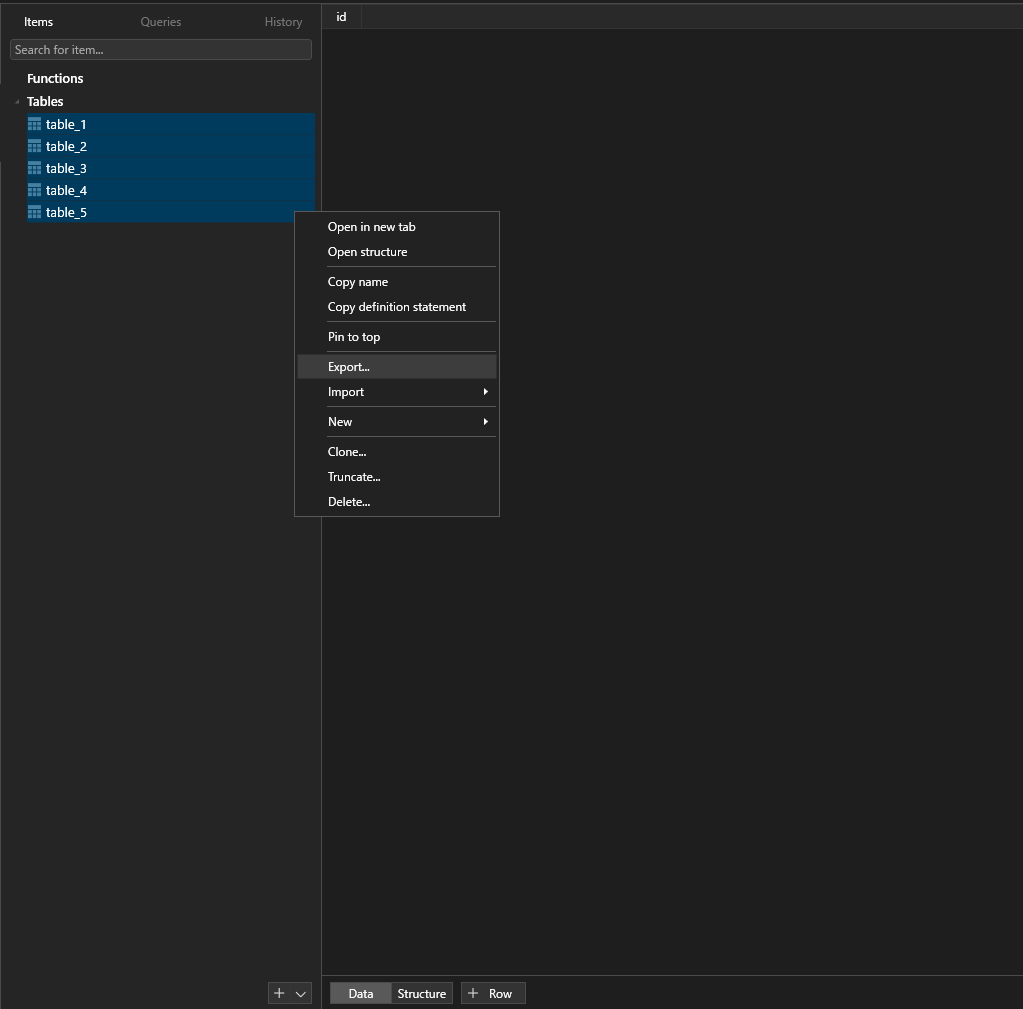The width and height of the screenshot is (1023, 1009).
Task: Open the chevron dropdown beside the plus button
Action: (300, 993)
